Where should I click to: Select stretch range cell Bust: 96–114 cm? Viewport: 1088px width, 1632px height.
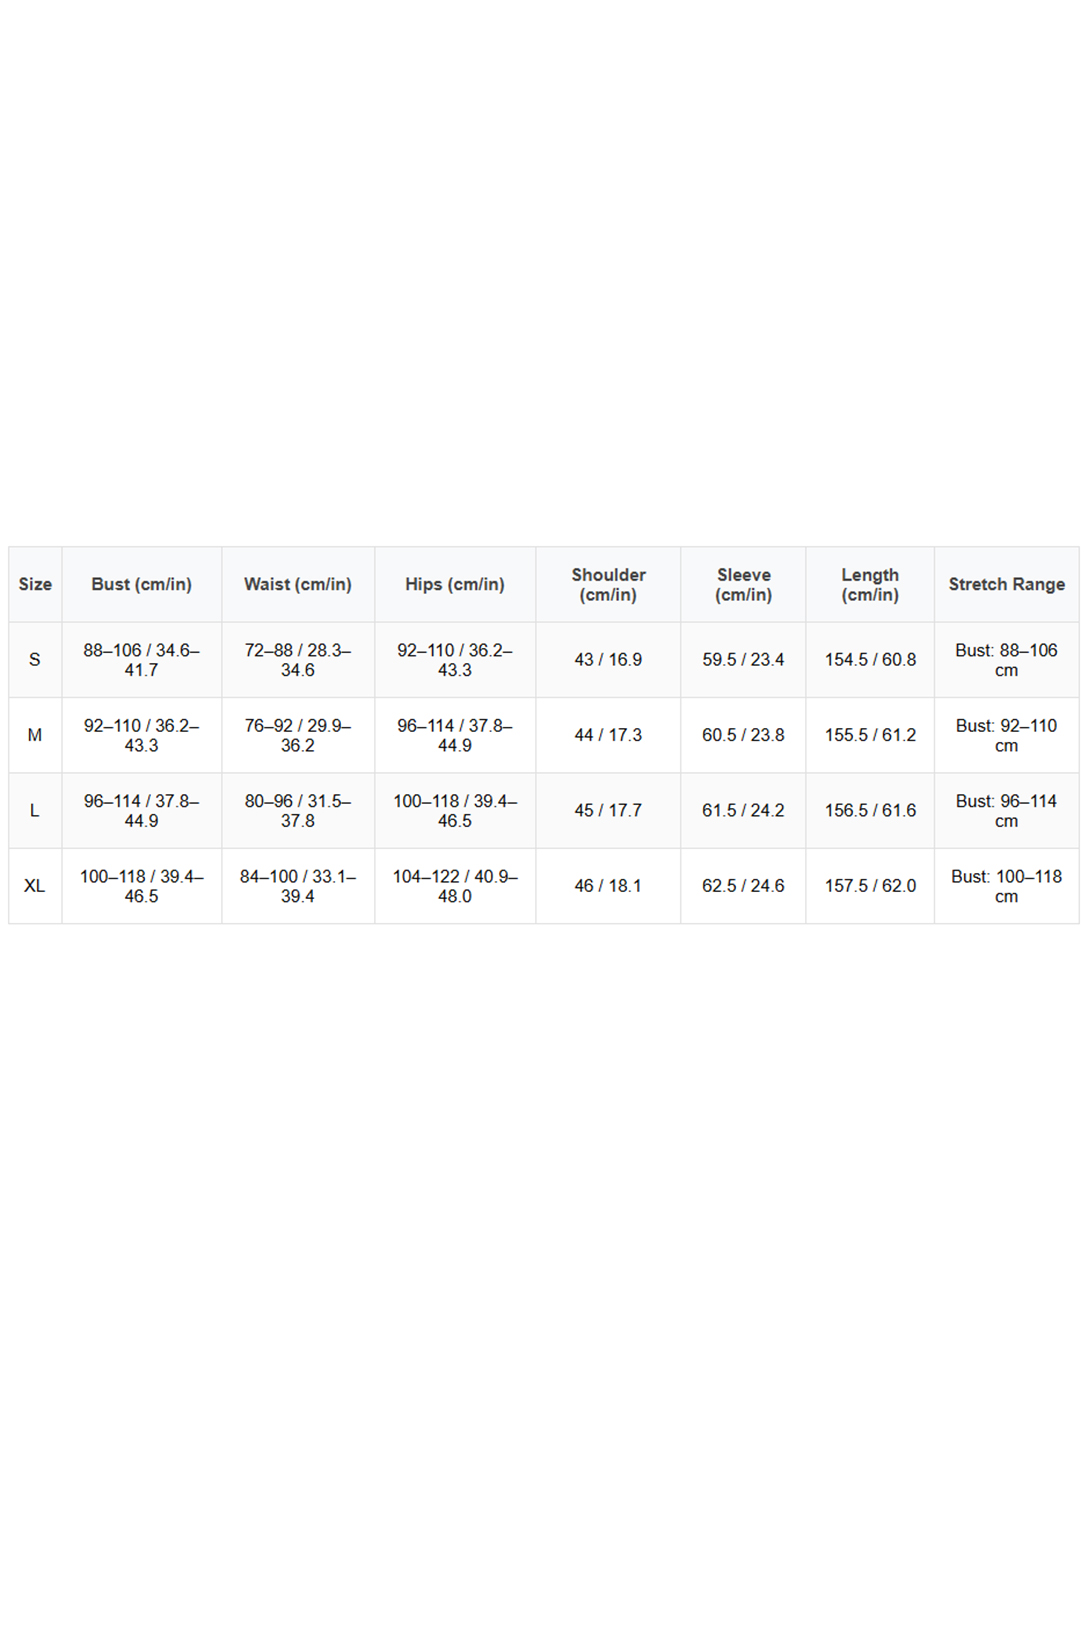click(x=1006, y=811)
